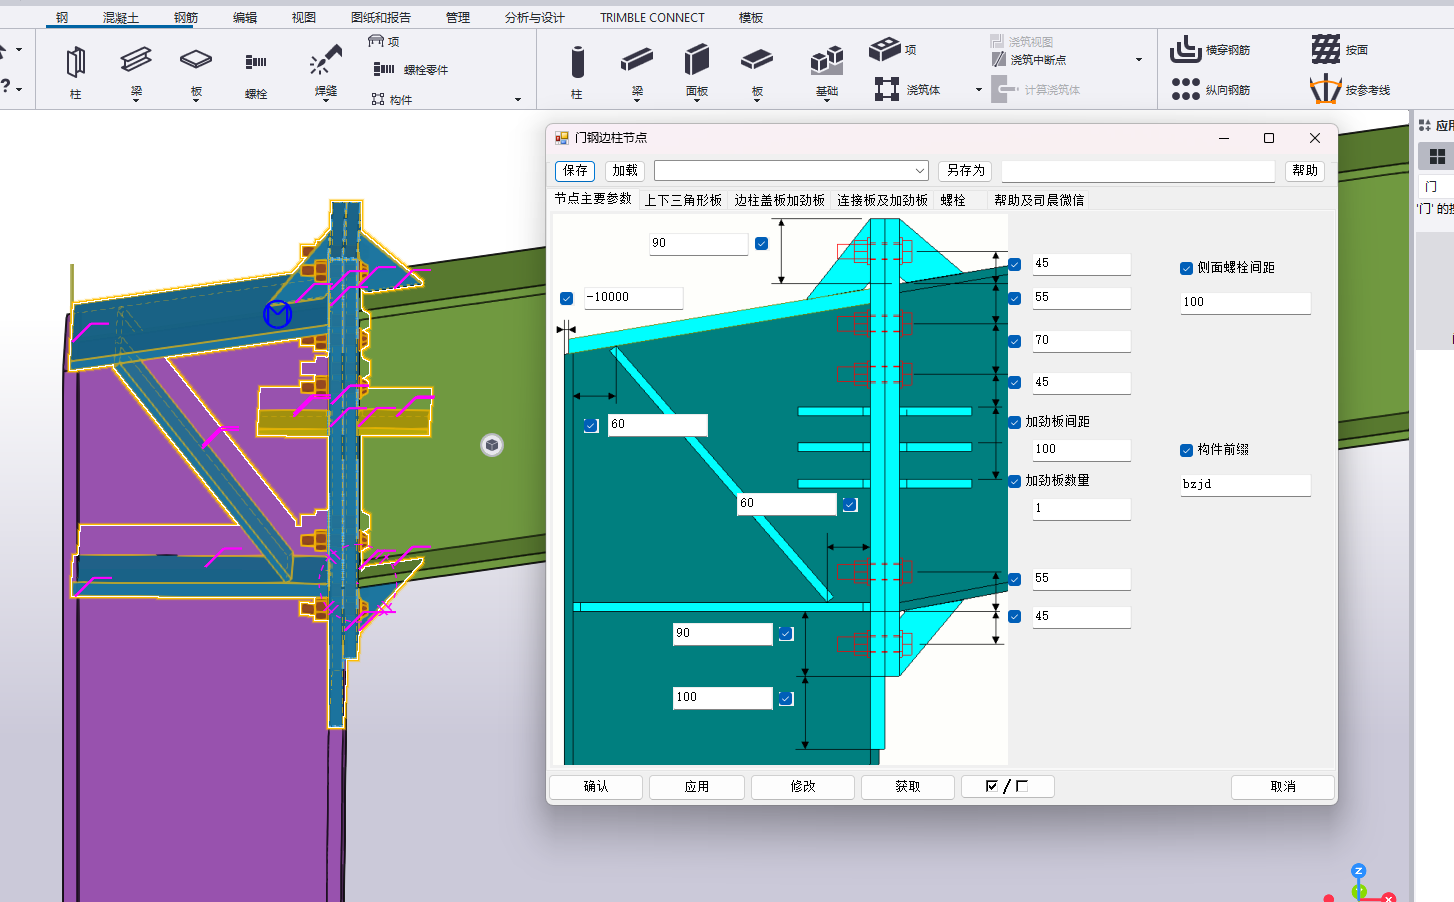Image resolution: width=1454 pixels, height=902 pixels.
Task: Click the 应用 button
Action: (x=697, y=787)
